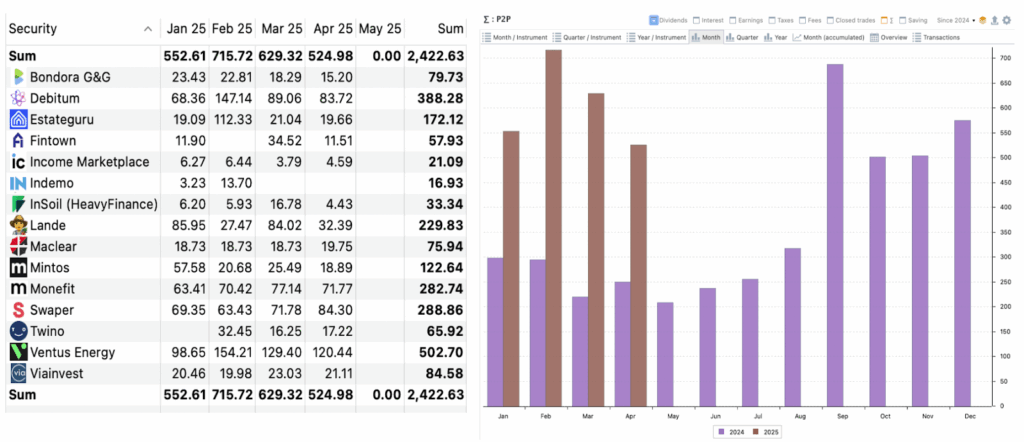
Task: Click the Ventus Energy logo icon
Action: pos(18,353)
